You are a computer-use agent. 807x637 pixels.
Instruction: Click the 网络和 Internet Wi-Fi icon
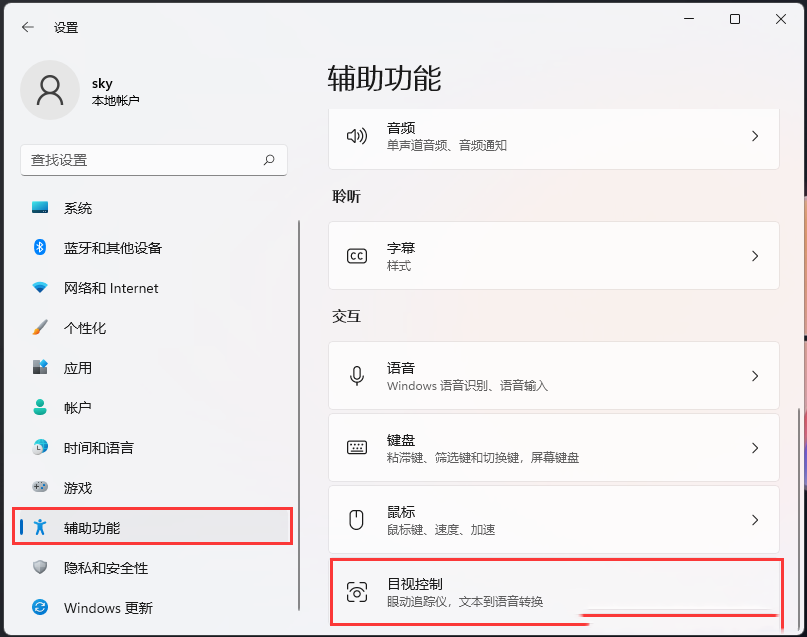pos(38,288)
